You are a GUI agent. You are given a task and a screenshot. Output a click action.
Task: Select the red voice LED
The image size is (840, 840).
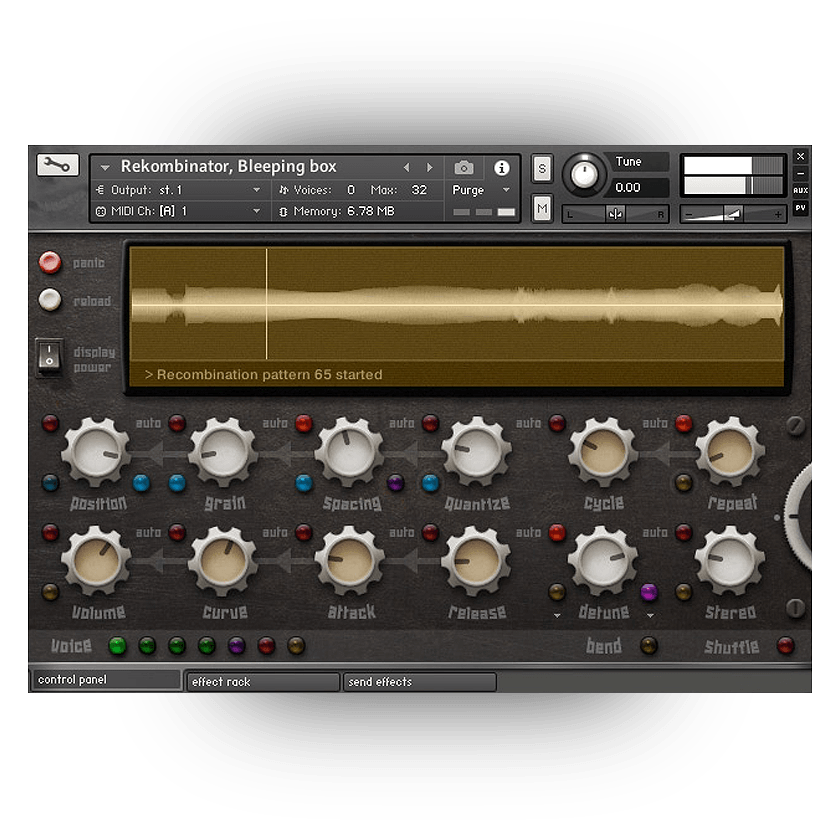(x=266, y=646)
